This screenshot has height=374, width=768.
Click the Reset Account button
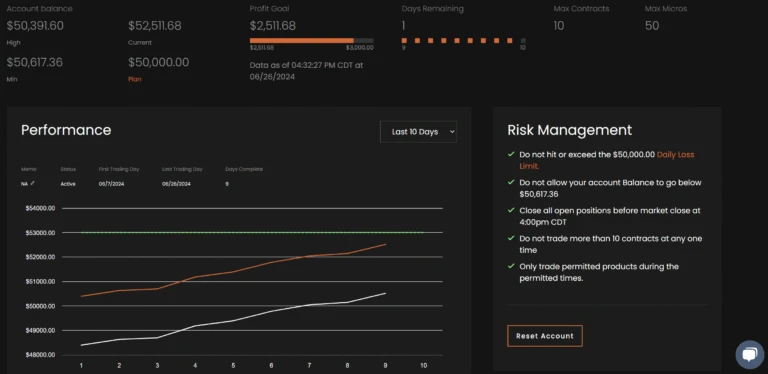[x=545, y=336]
